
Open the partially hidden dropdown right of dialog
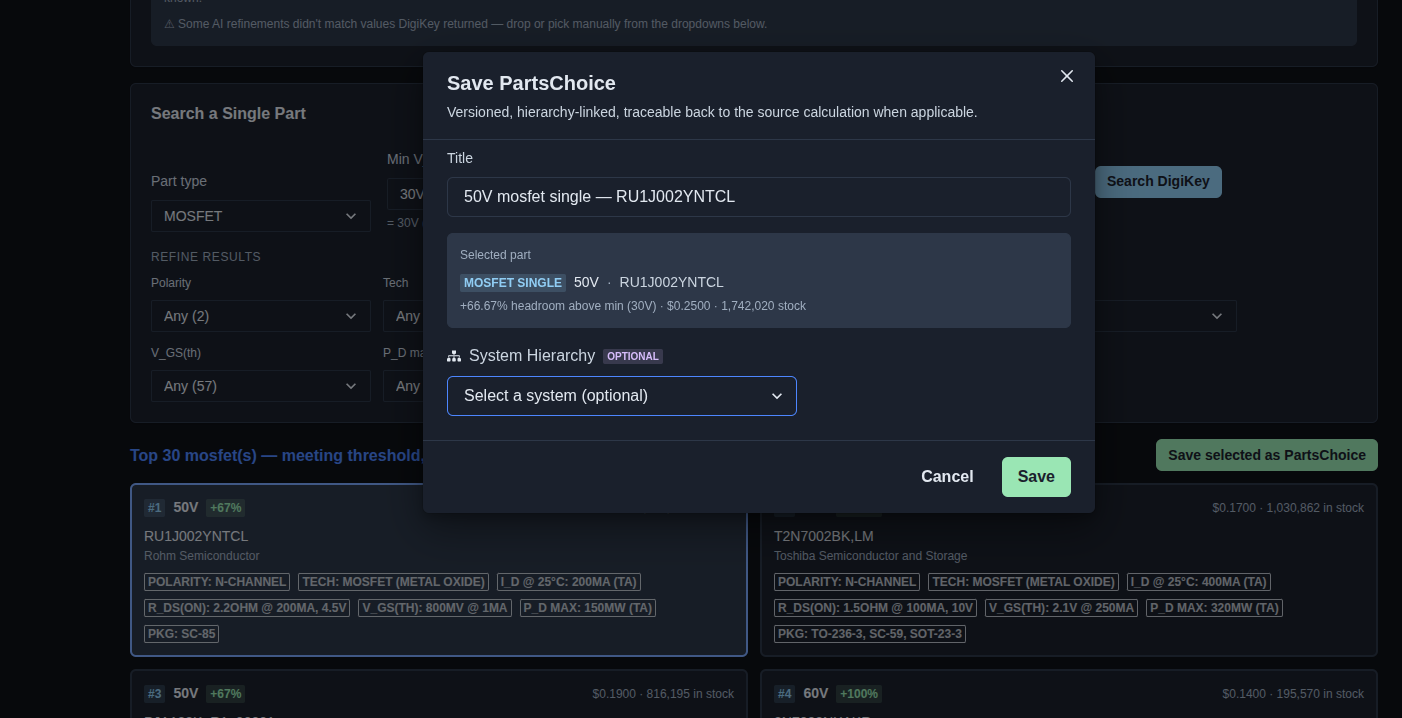pos(1166,316)
